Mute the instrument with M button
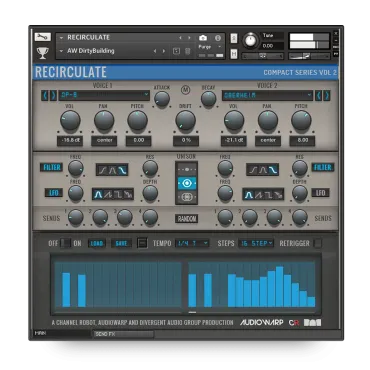 [234, 54]
